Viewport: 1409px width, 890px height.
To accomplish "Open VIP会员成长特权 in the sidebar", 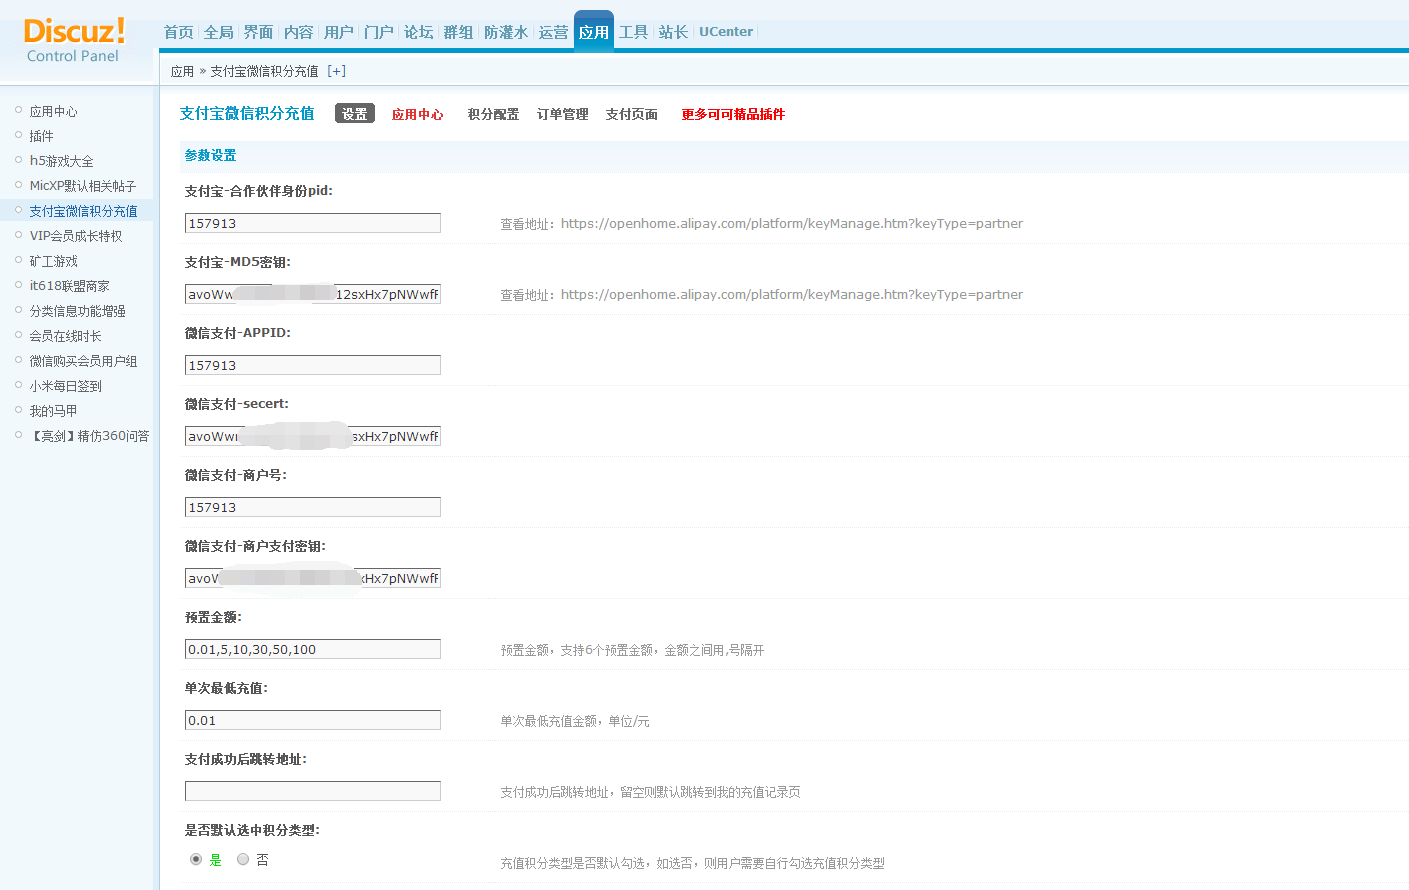I will click(x=76, y=236).
